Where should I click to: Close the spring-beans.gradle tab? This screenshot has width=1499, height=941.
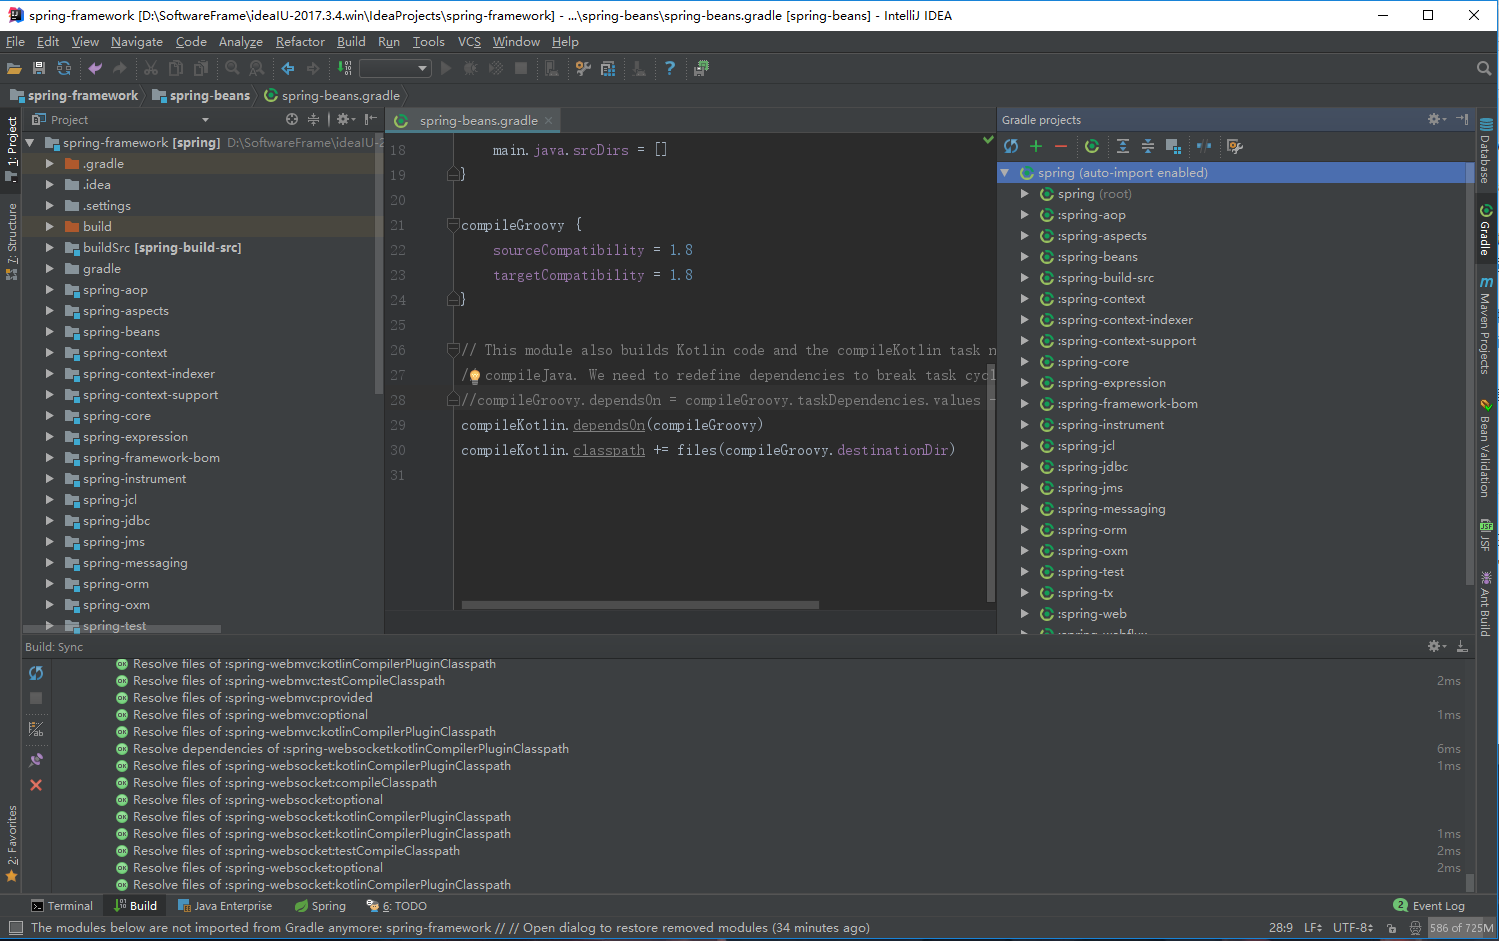point(548,120)
